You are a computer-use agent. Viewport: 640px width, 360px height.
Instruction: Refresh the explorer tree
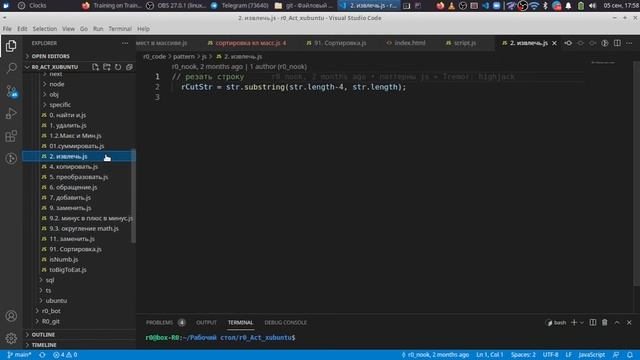pos(118,67)
